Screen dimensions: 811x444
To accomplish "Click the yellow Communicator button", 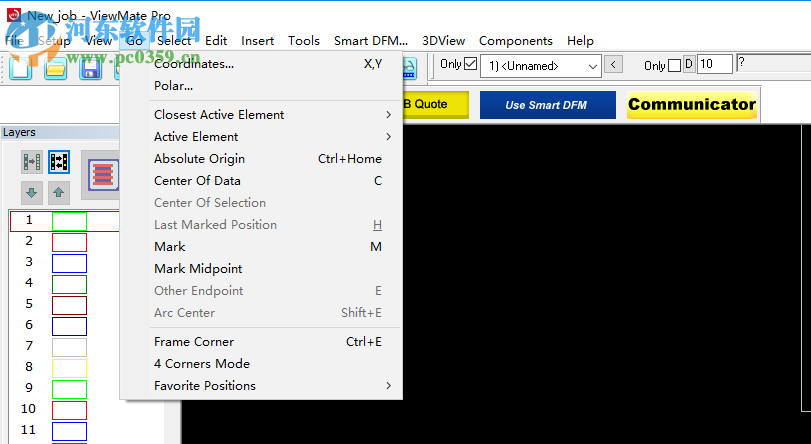I will tap(691, 104).
